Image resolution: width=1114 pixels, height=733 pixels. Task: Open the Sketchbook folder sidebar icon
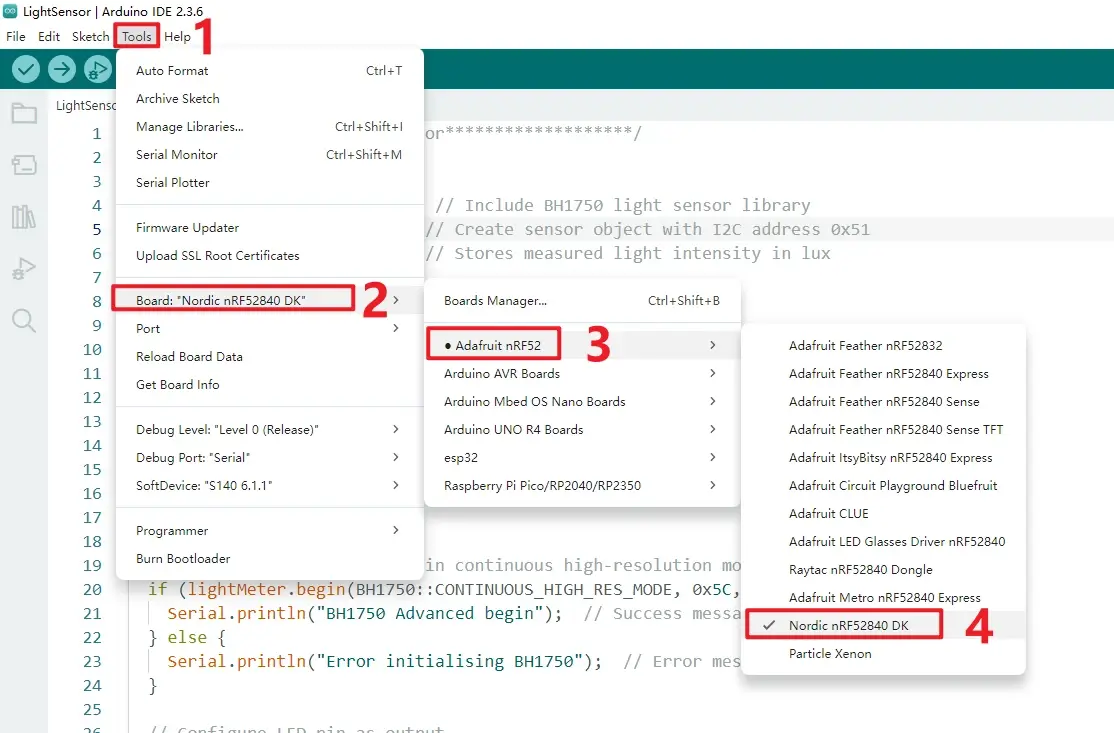click(x=24, y=113)
